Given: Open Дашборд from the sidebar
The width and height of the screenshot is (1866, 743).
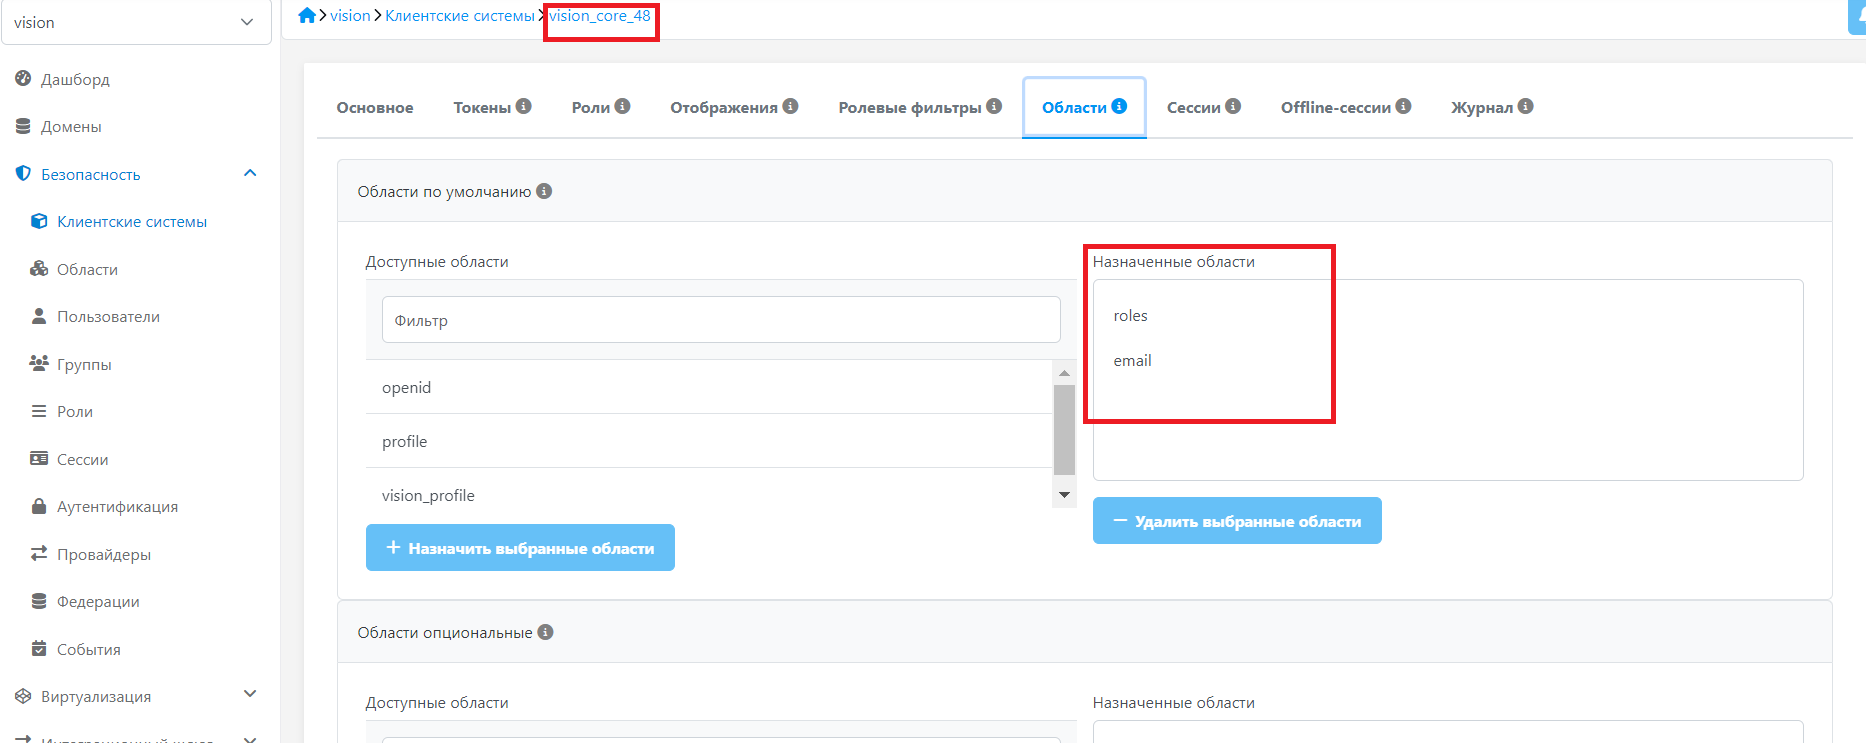Looking at the screenshot, I should 75,79.
